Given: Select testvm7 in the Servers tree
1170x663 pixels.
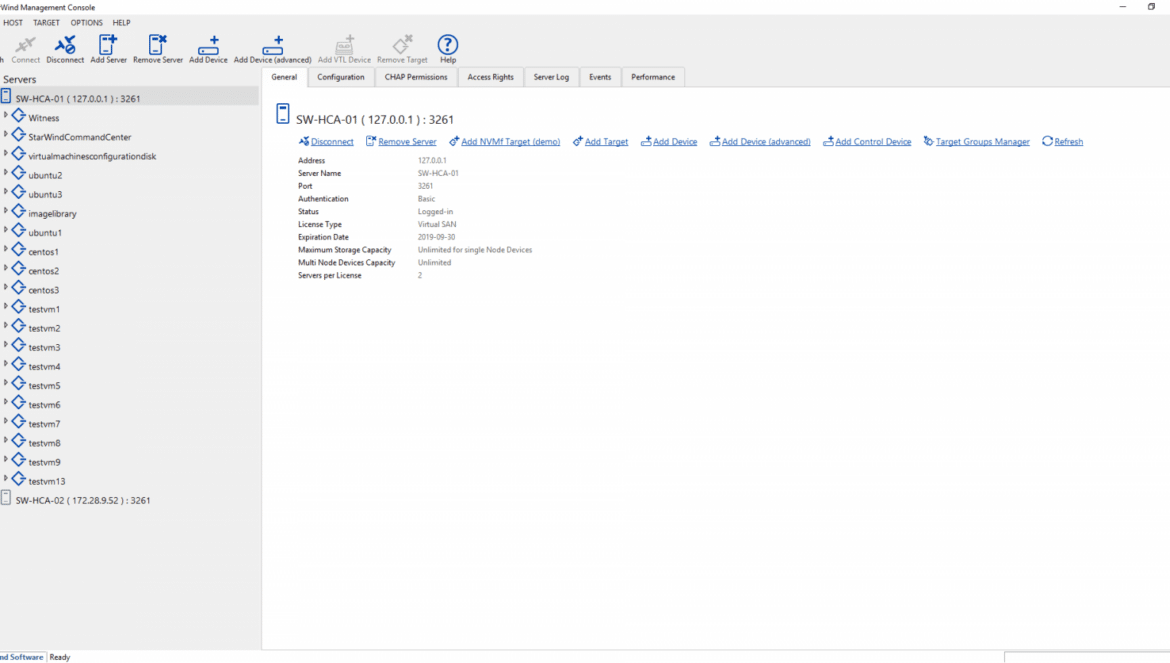Looking at the screenshot, I should click(44, 424).
